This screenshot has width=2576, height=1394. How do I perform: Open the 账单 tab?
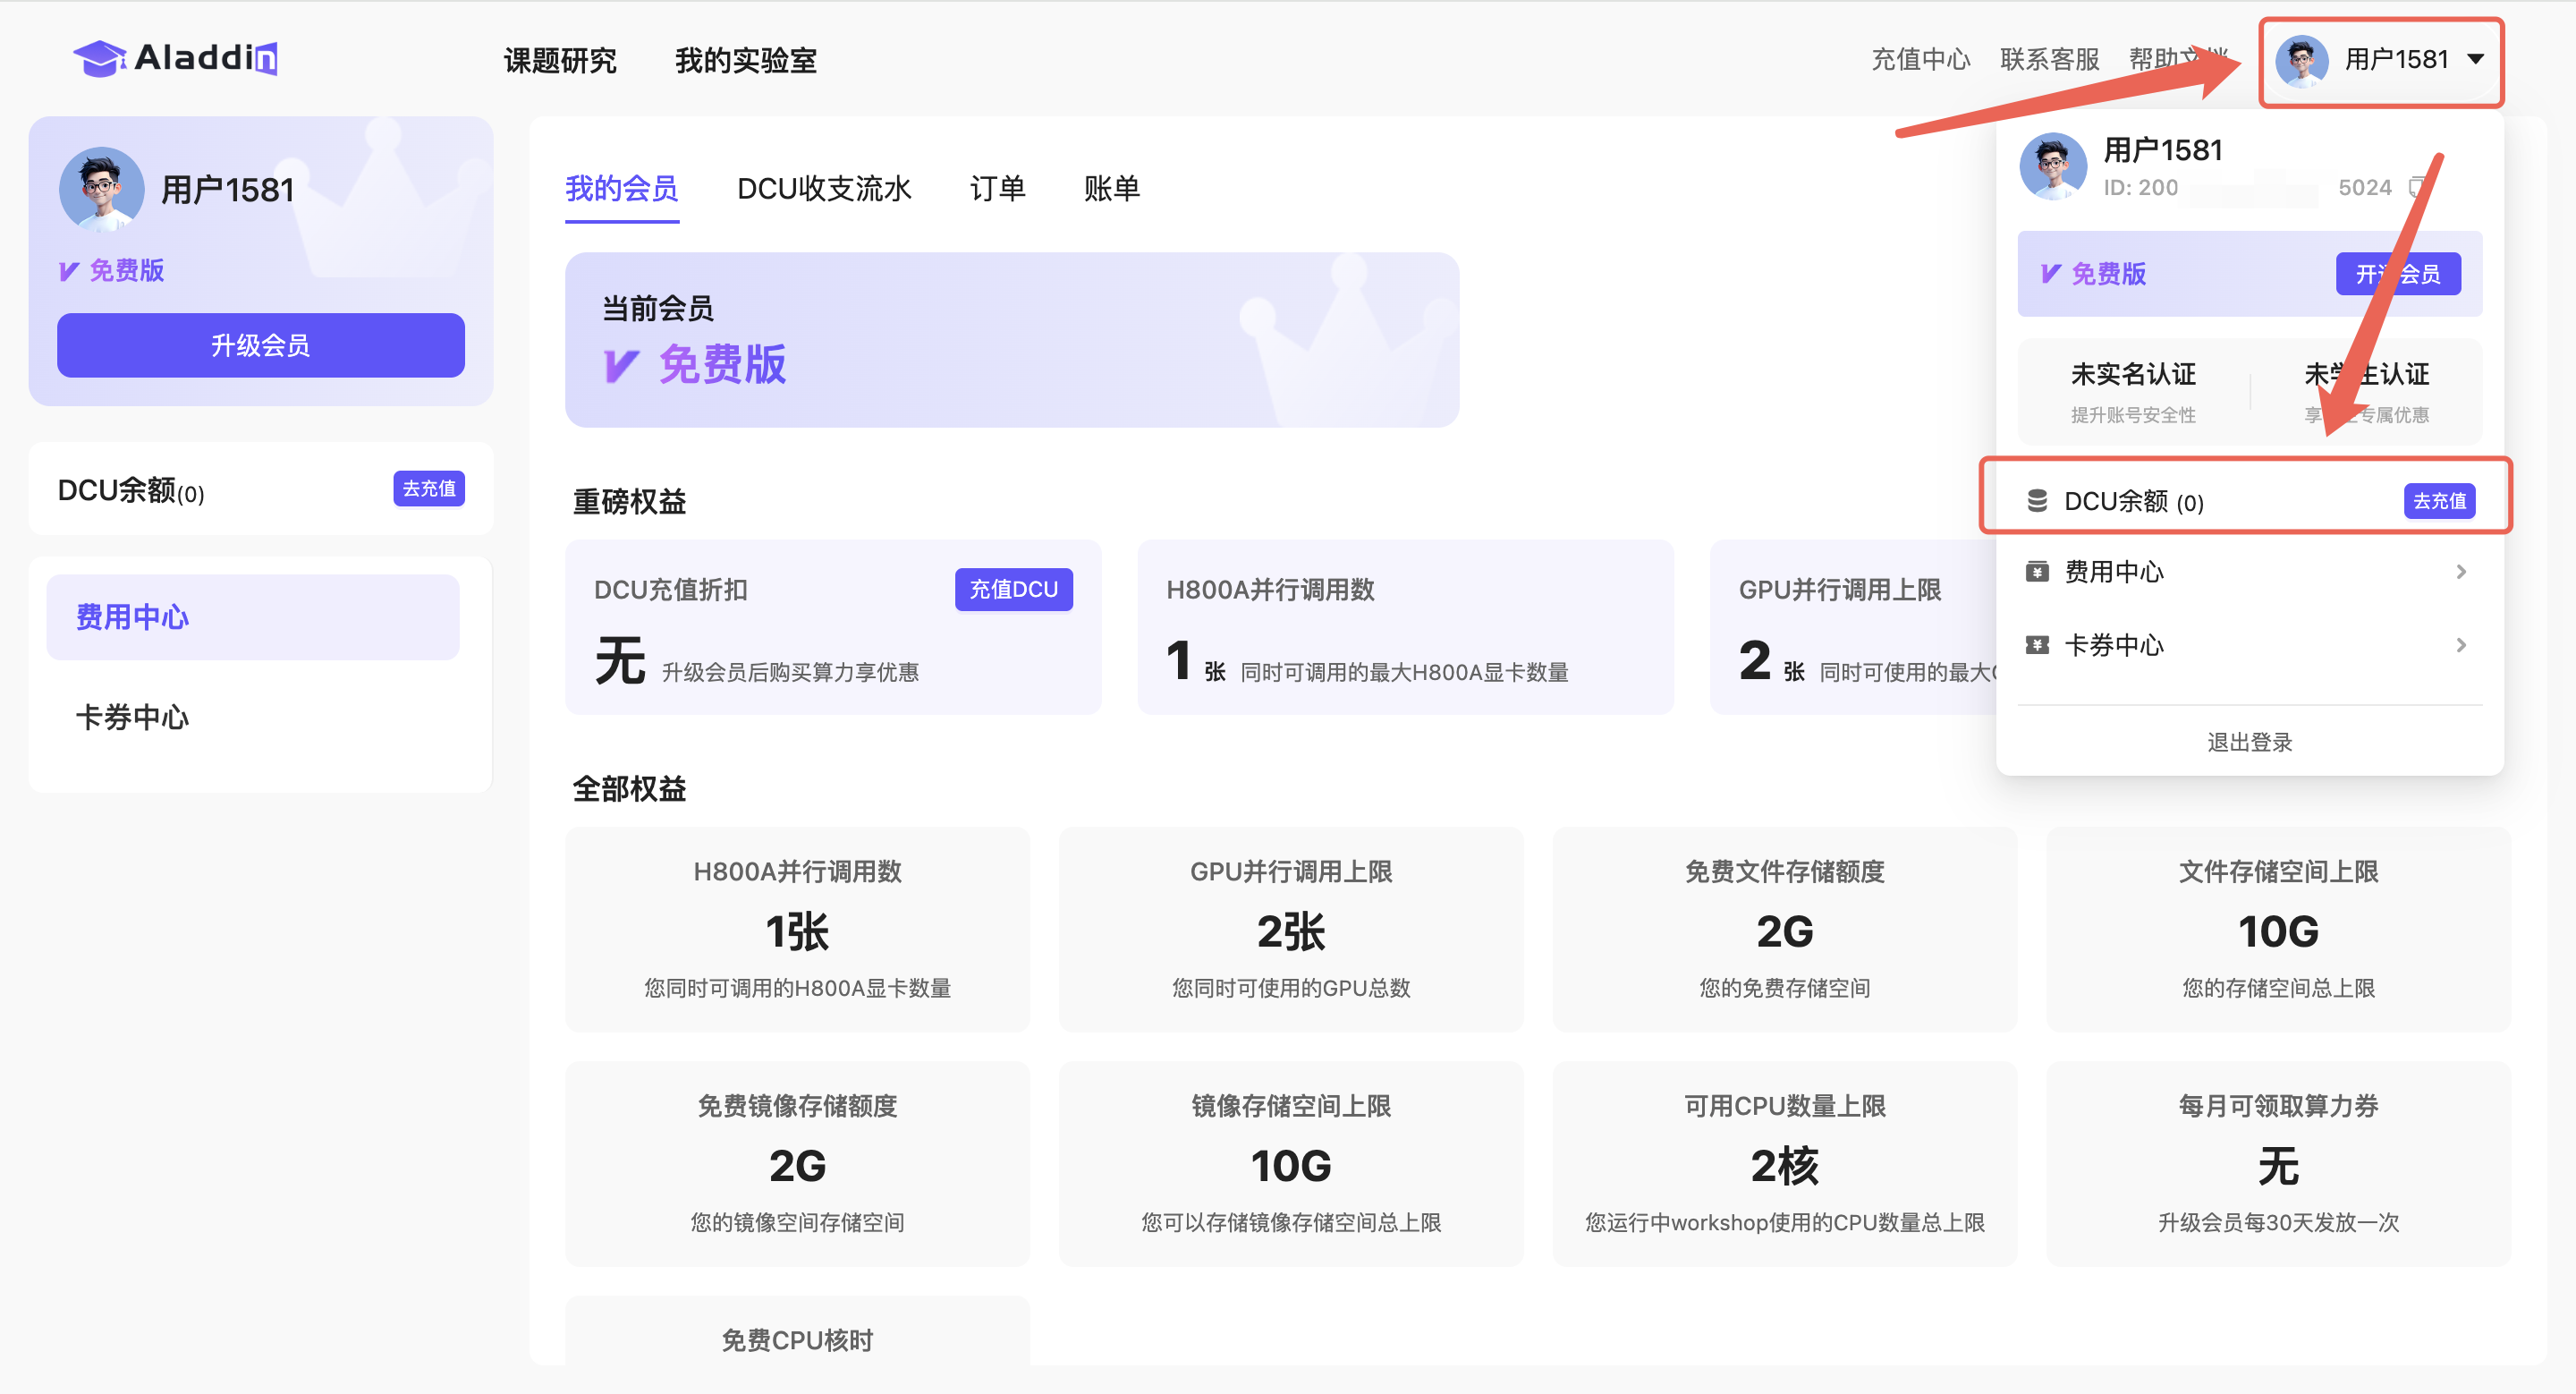point(1111,189)
